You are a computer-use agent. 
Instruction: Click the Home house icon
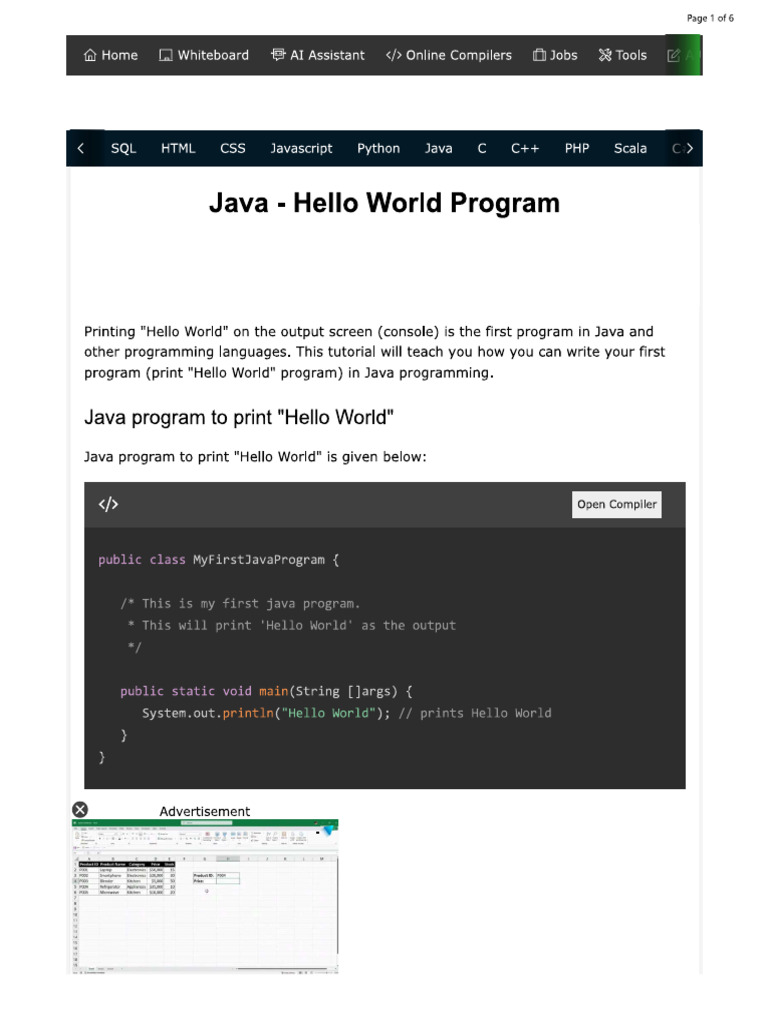click(x=90, y=55)
